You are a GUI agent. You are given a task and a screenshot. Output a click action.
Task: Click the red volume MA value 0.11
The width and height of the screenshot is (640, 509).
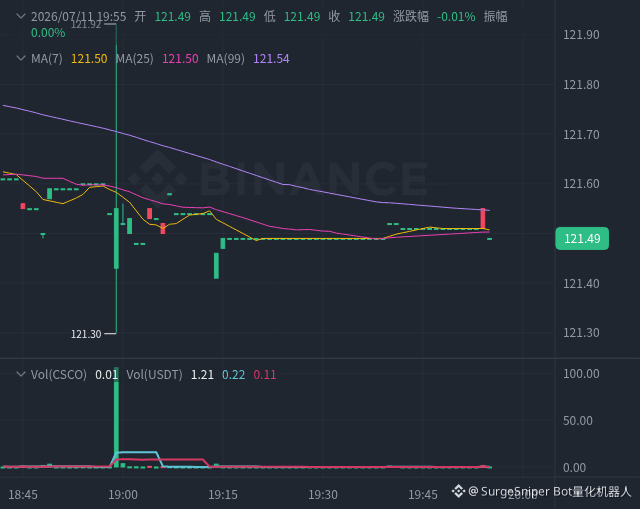(265, 375)
